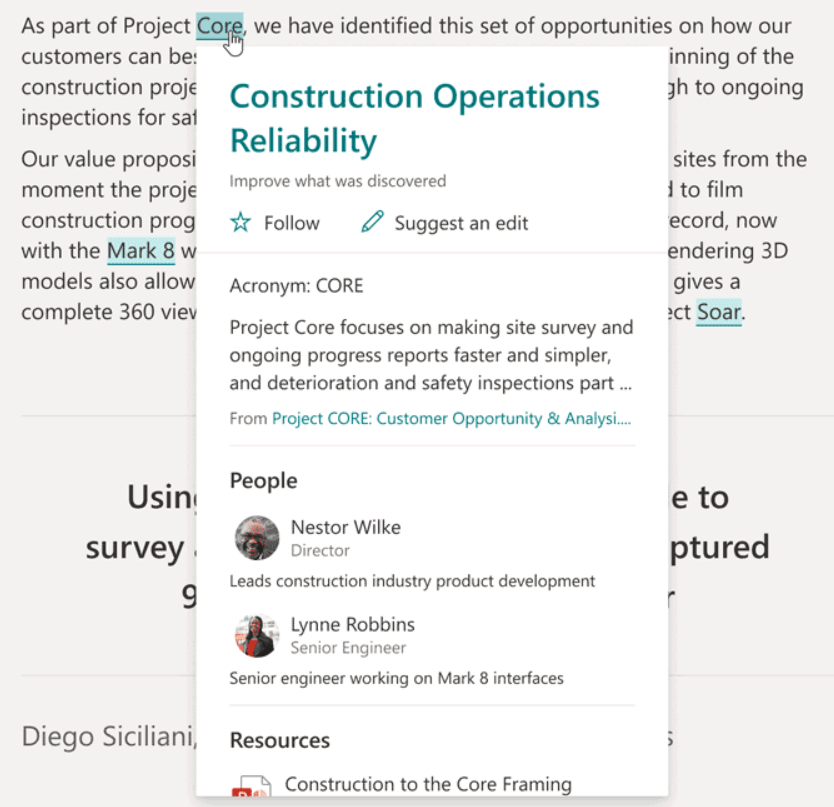Select the Nestor Wilke name

[x=346, y=527]
